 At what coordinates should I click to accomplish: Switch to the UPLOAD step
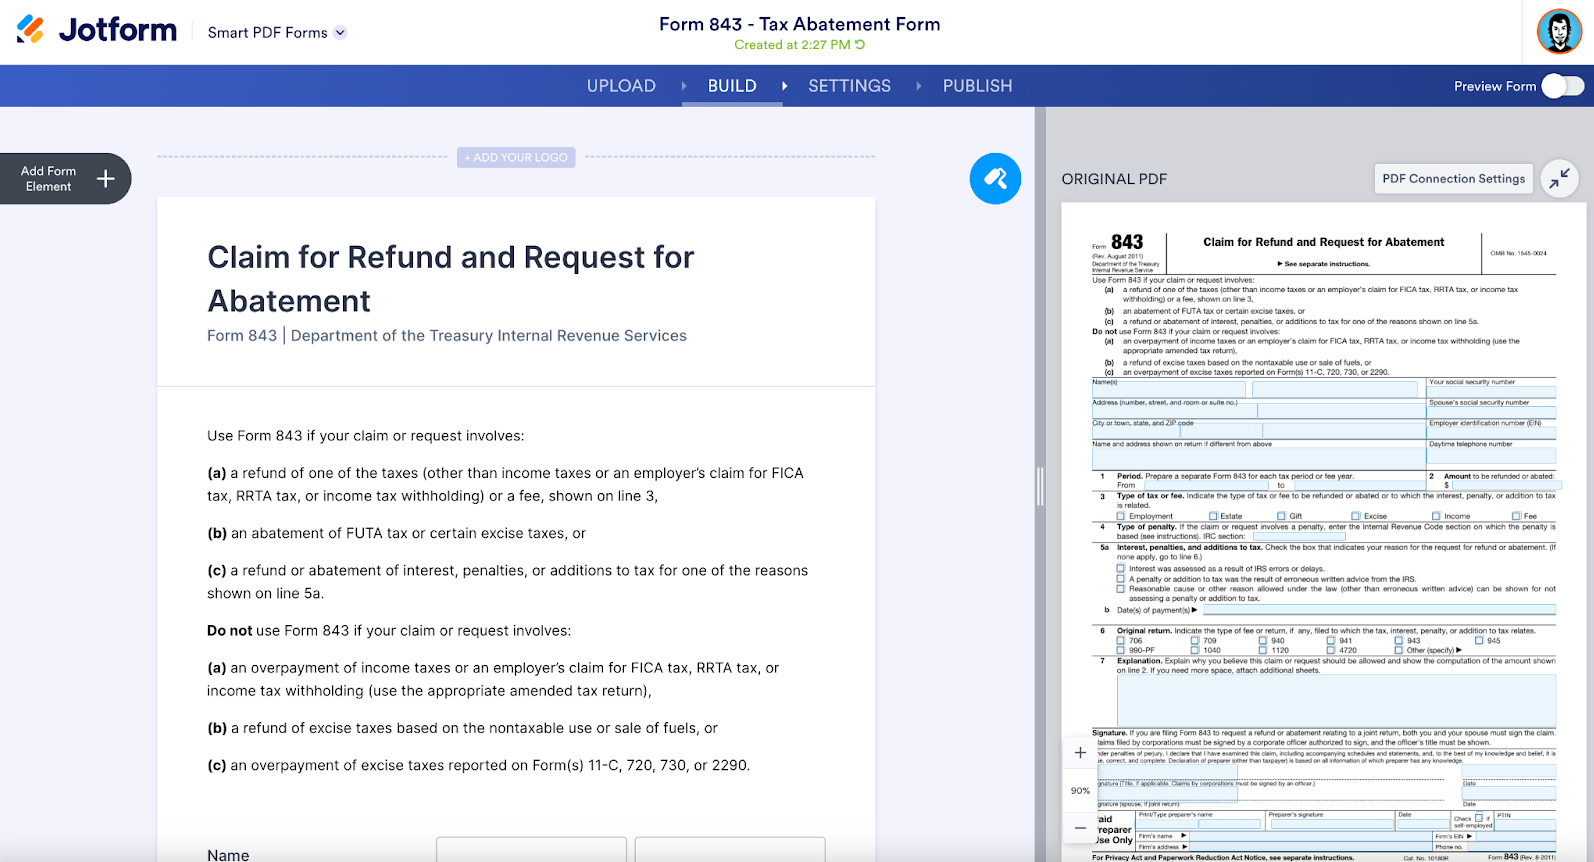coord(621,86)
